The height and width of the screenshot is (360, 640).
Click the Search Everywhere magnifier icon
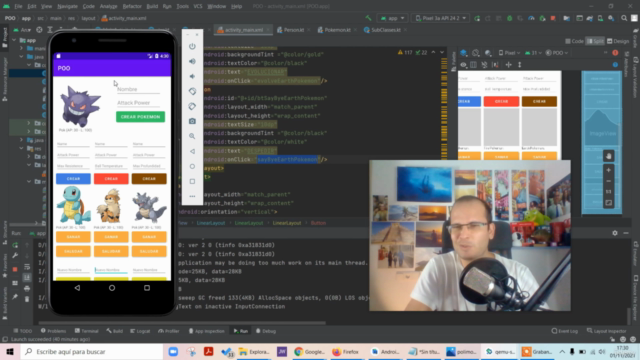(624, 18)
